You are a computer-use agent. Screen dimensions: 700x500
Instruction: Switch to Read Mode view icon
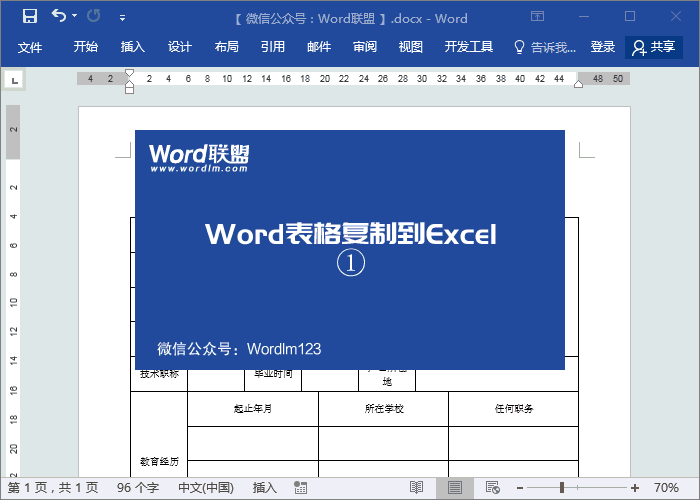[416, 488]
